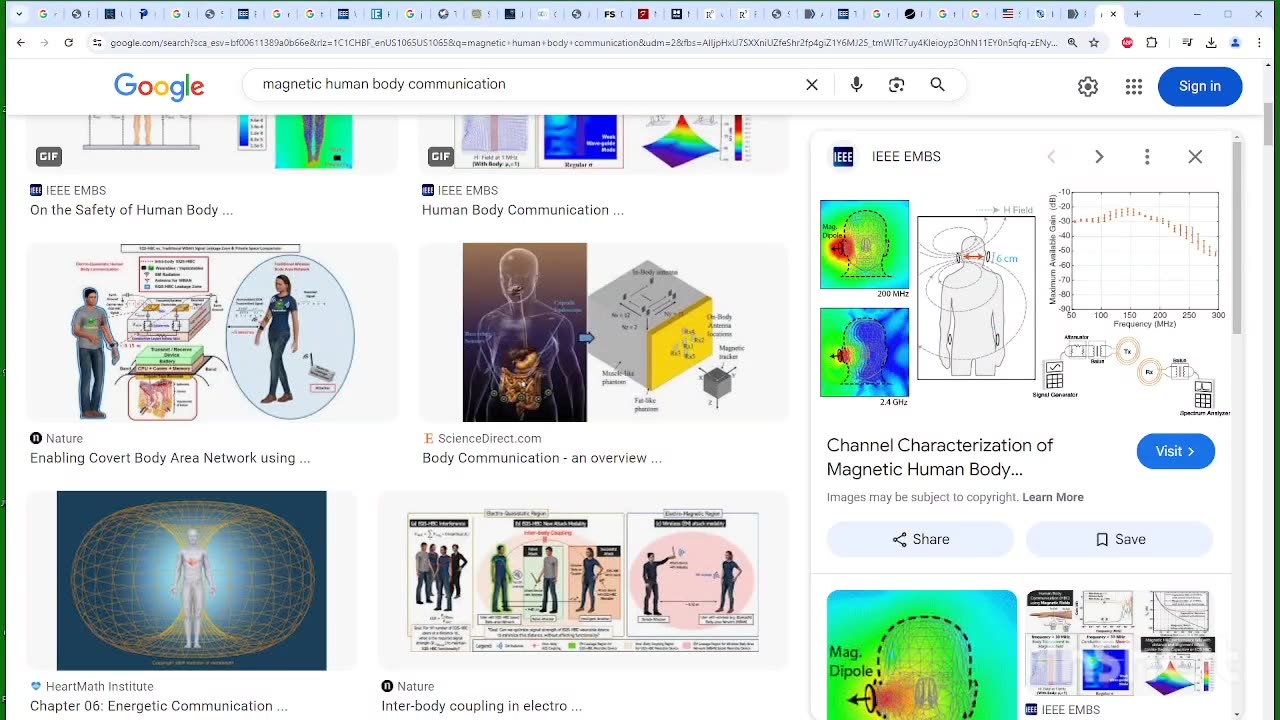Select the ScienceDirect body antenna thumbnail
Screen dimensions: 1280x720
(x=604, y=332)
